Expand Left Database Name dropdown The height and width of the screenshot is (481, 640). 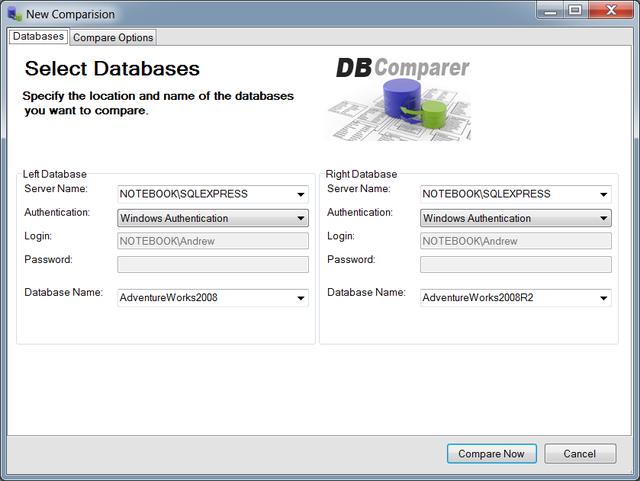tap(300, 297)
